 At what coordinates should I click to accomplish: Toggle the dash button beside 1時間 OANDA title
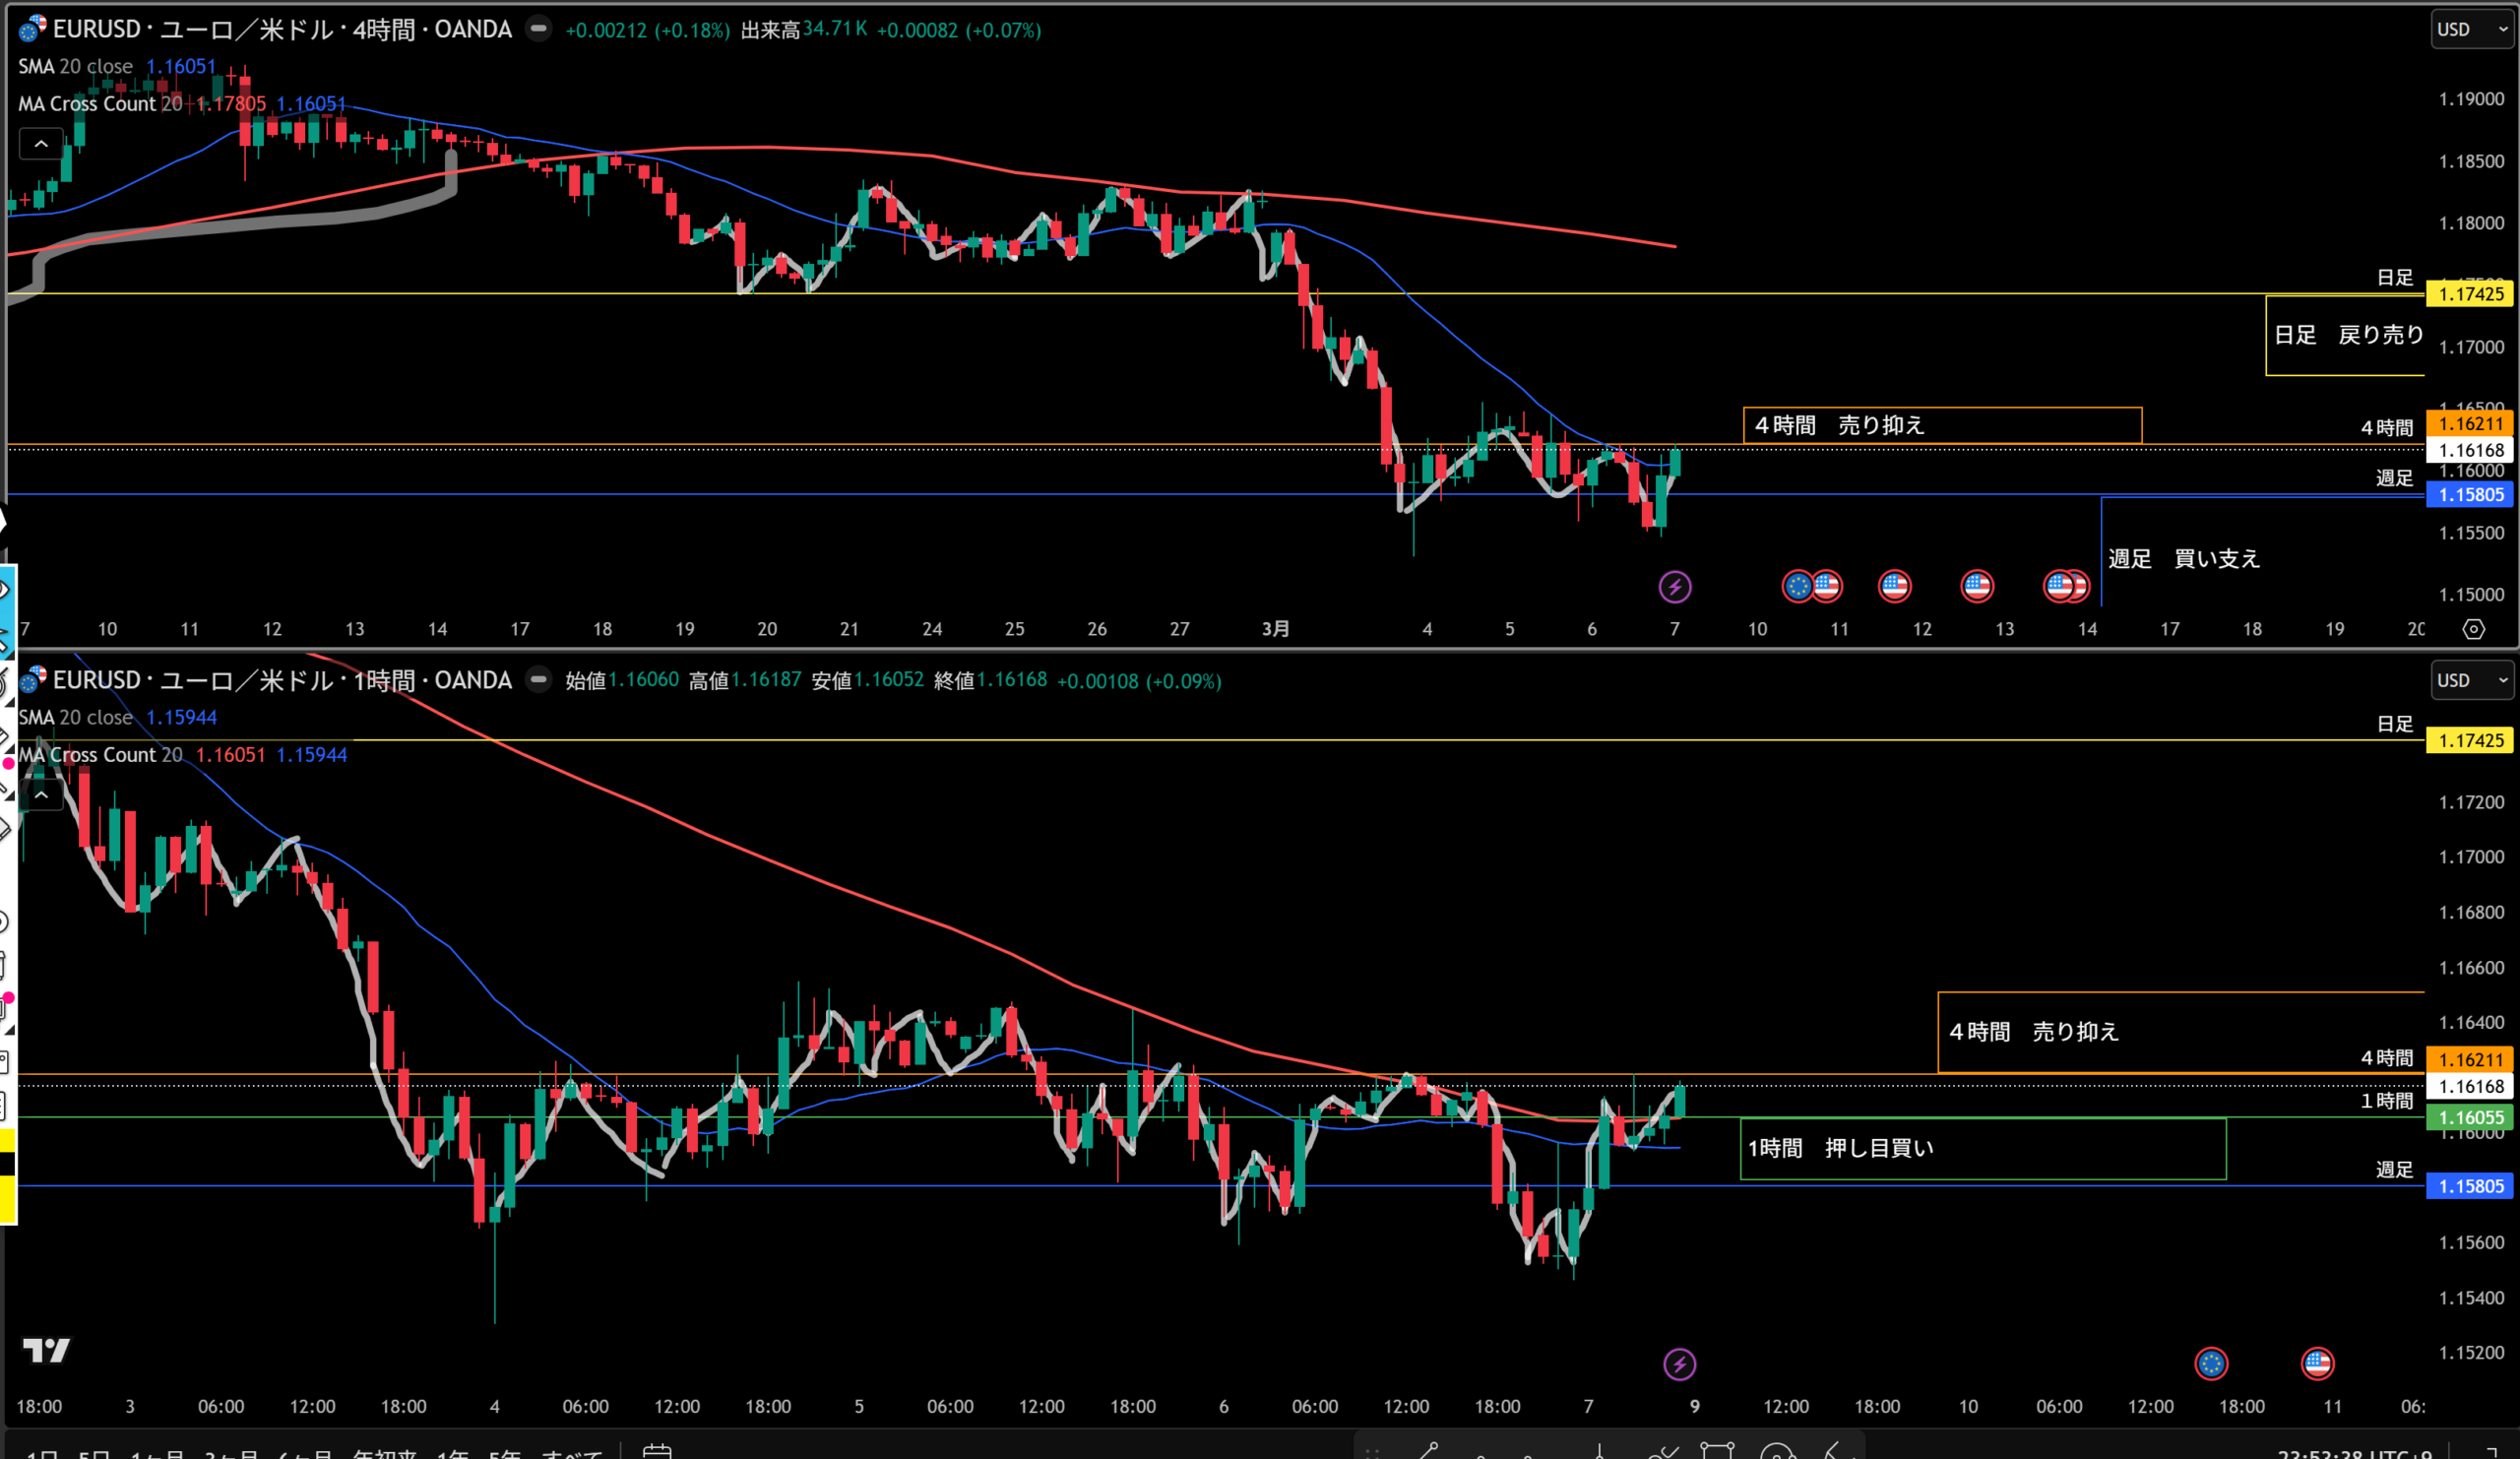[x=538, y=680]
